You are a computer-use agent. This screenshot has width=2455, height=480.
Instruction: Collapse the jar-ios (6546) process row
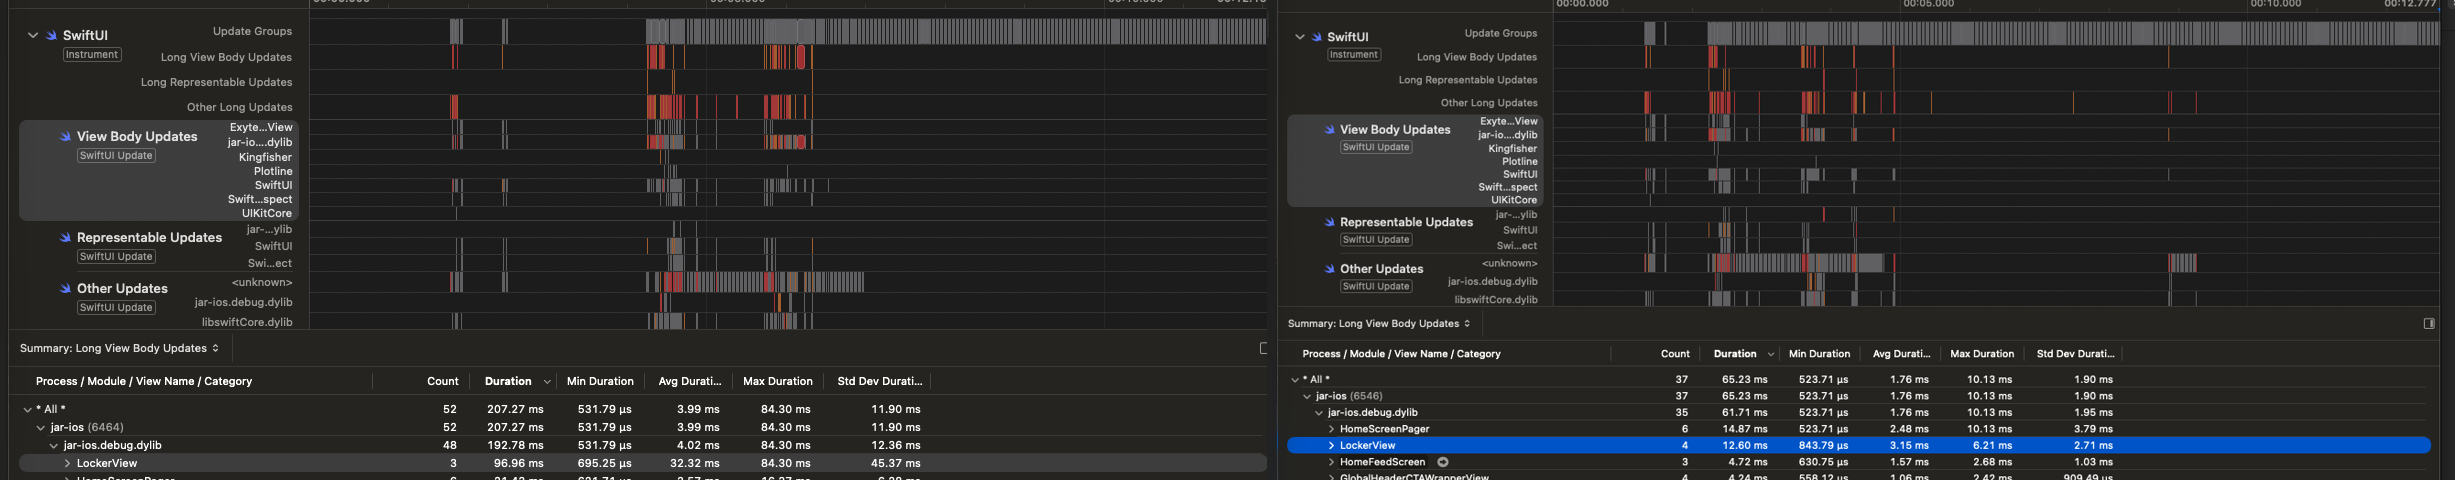[1307, 396]
